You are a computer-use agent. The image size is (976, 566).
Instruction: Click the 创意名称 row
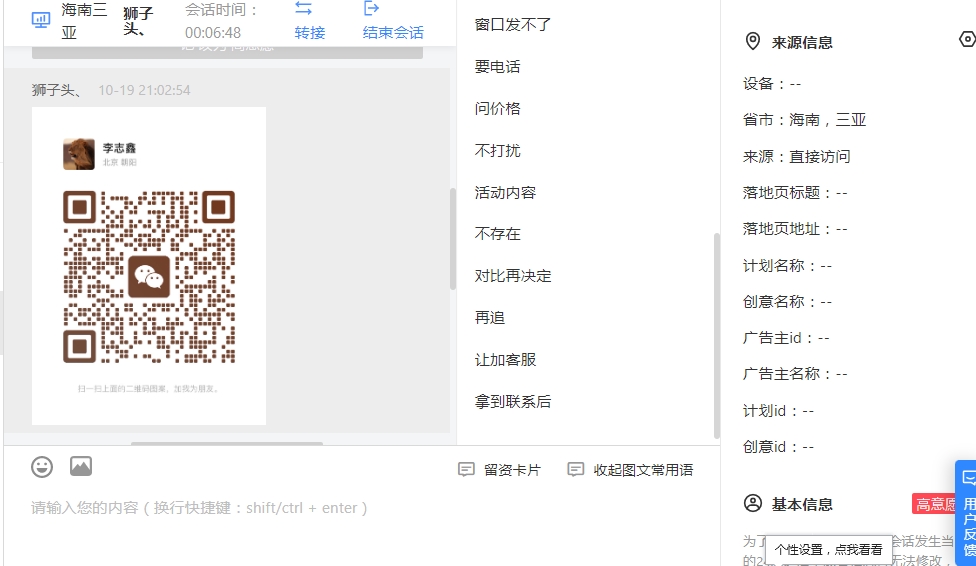coord(787,302)
